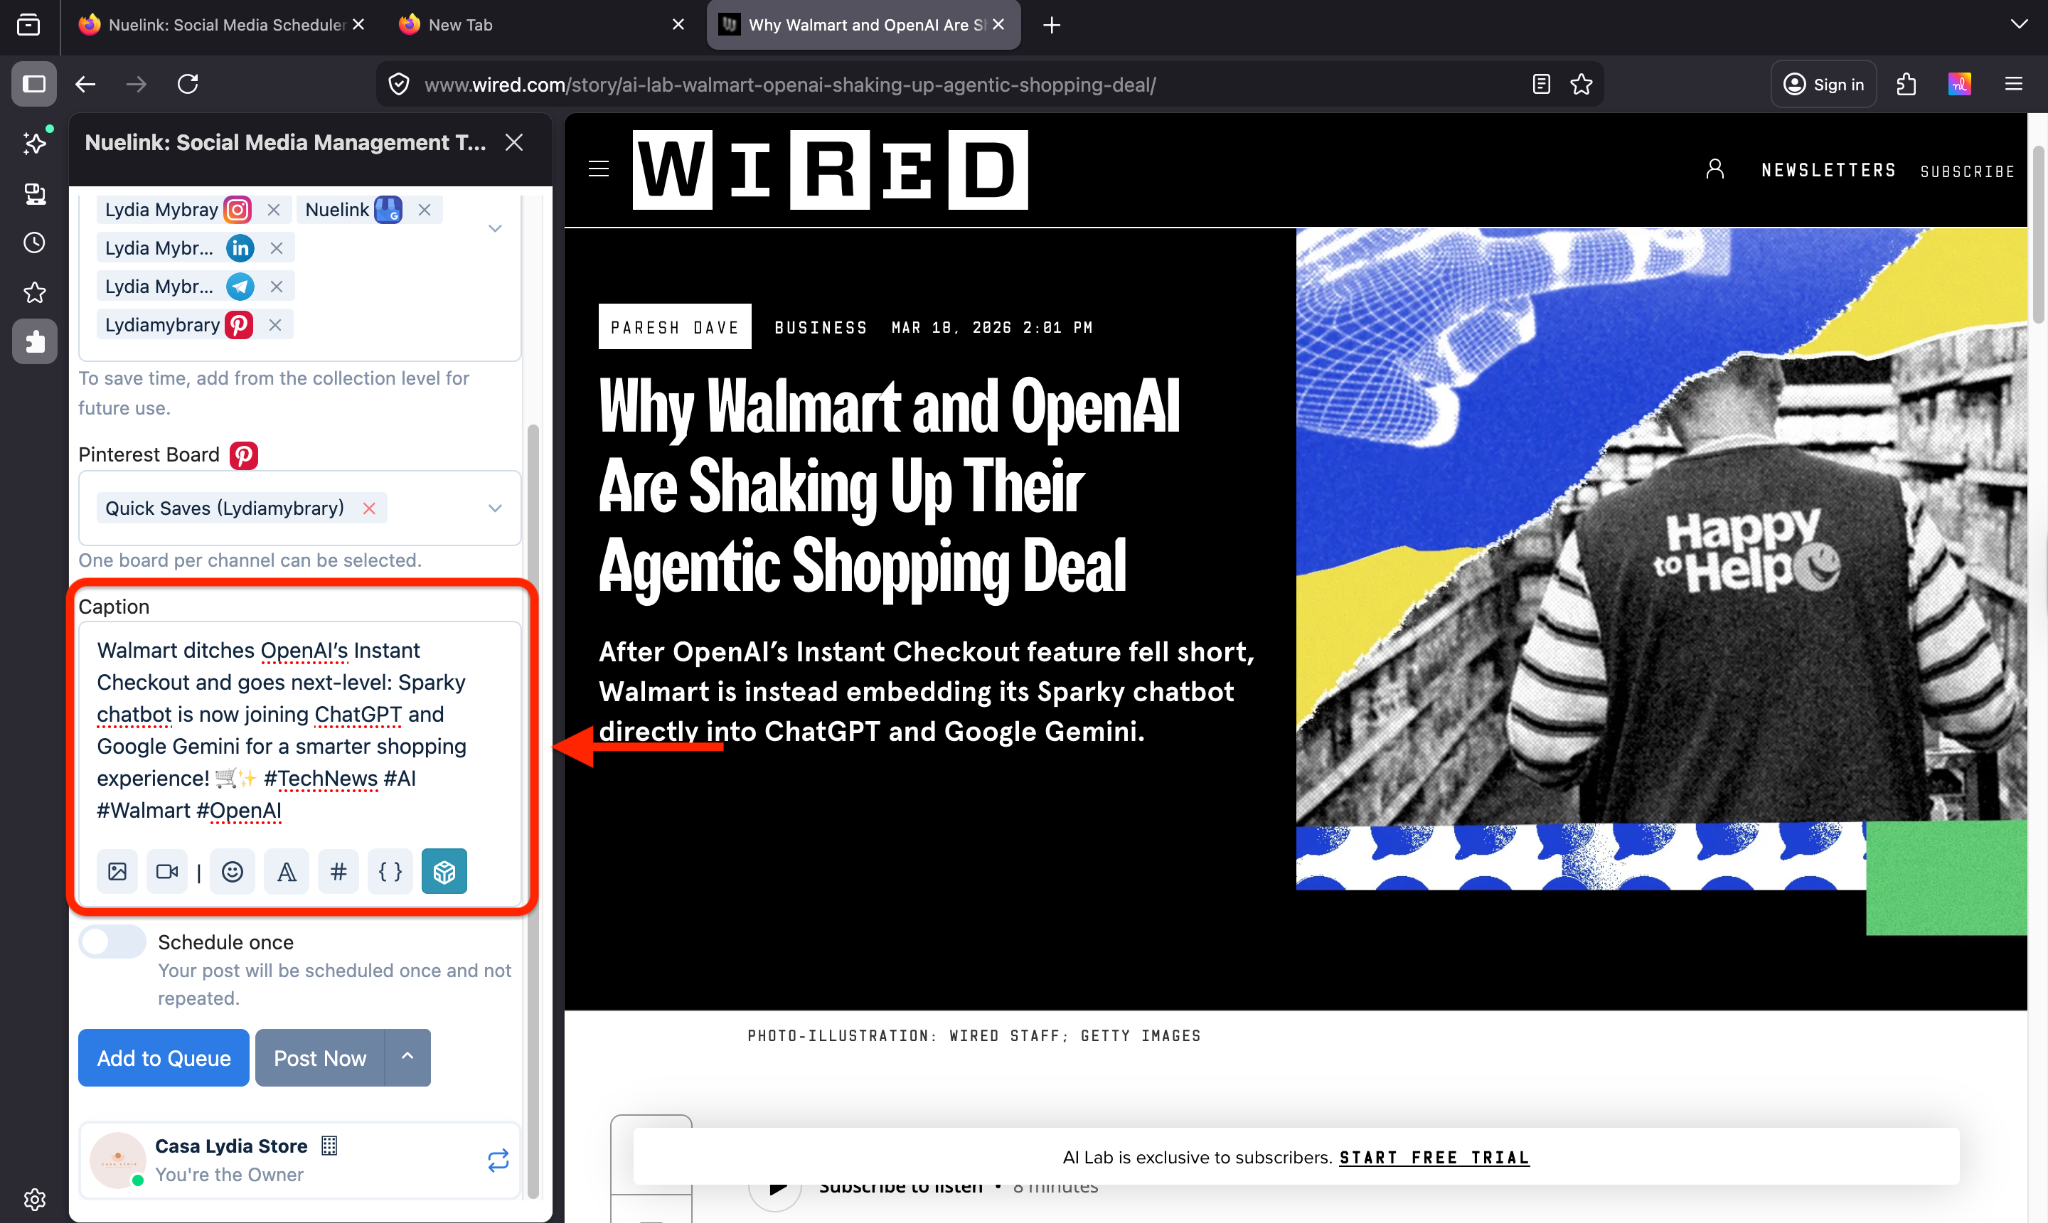Toggle the Schedule once switch
This screenshot has height=1223, width=2048.
(112, 942)
